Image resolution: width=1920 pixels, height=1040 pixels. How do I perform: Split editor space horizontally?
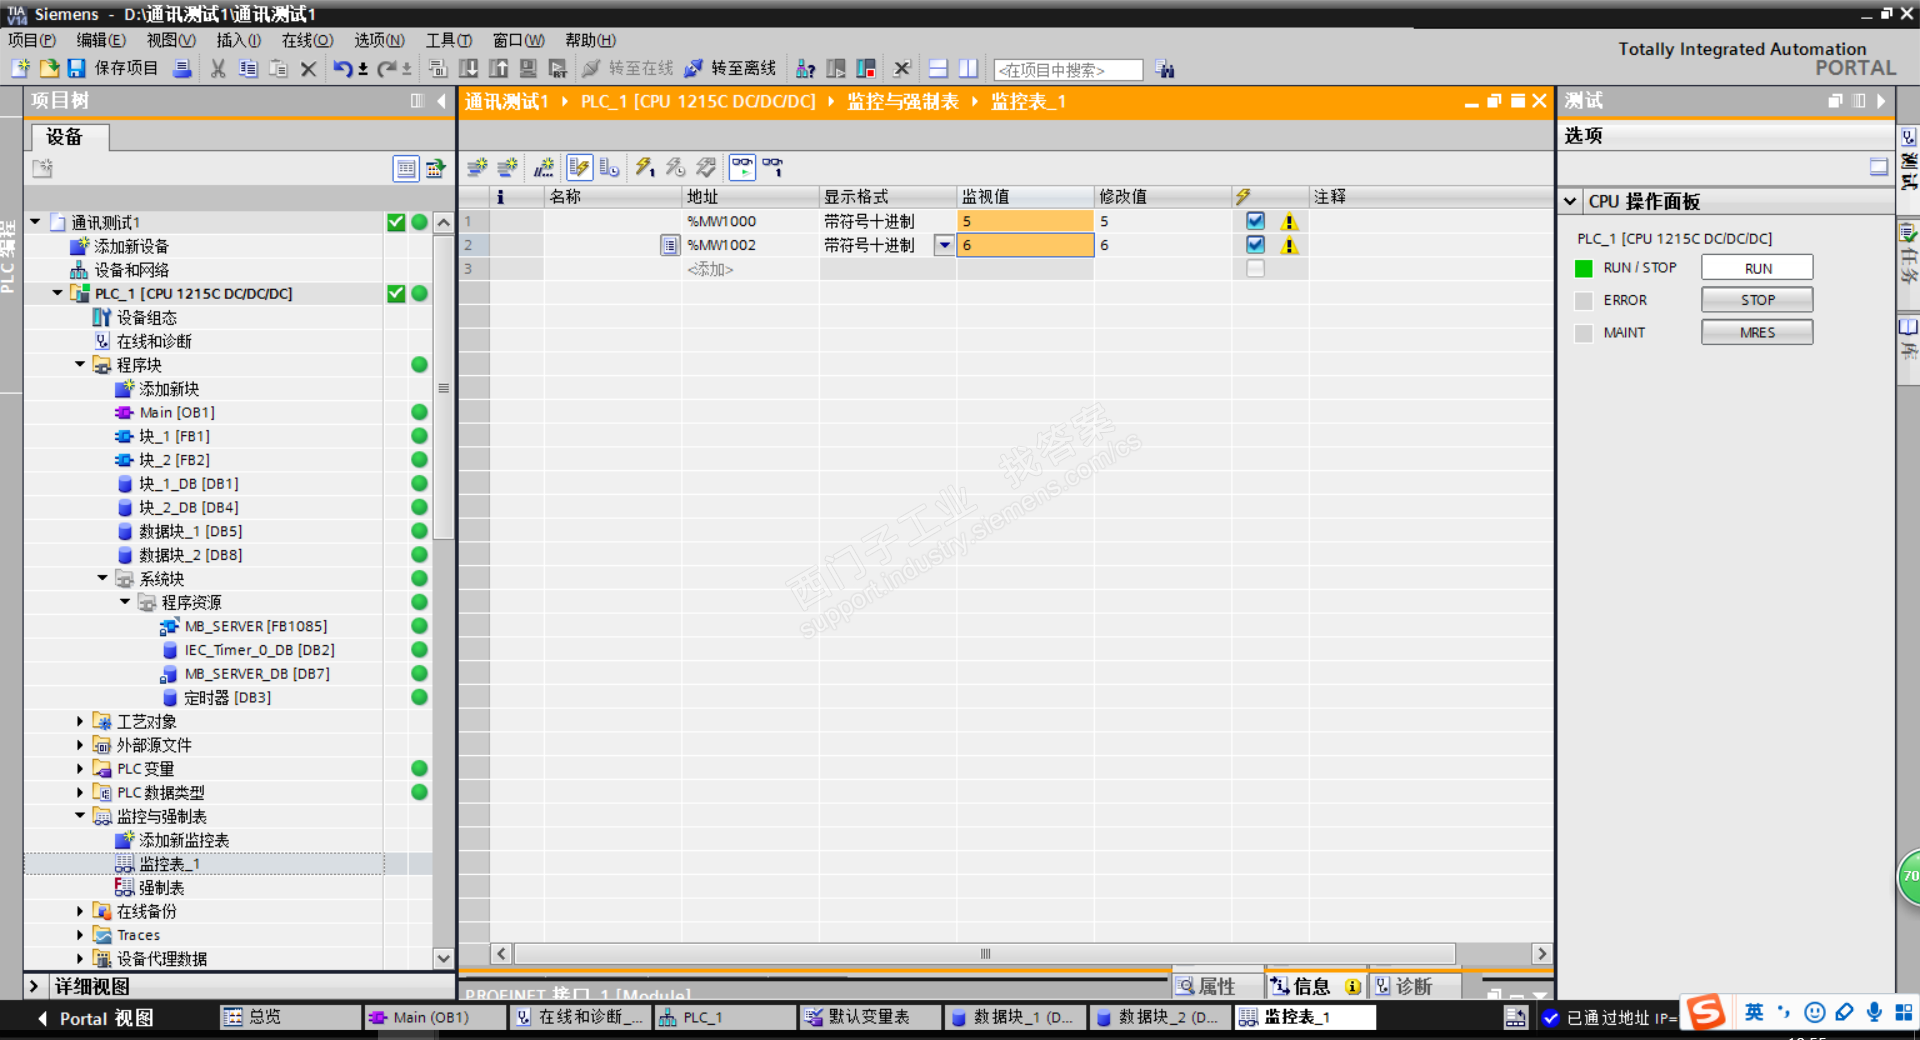tap(938, 68)
